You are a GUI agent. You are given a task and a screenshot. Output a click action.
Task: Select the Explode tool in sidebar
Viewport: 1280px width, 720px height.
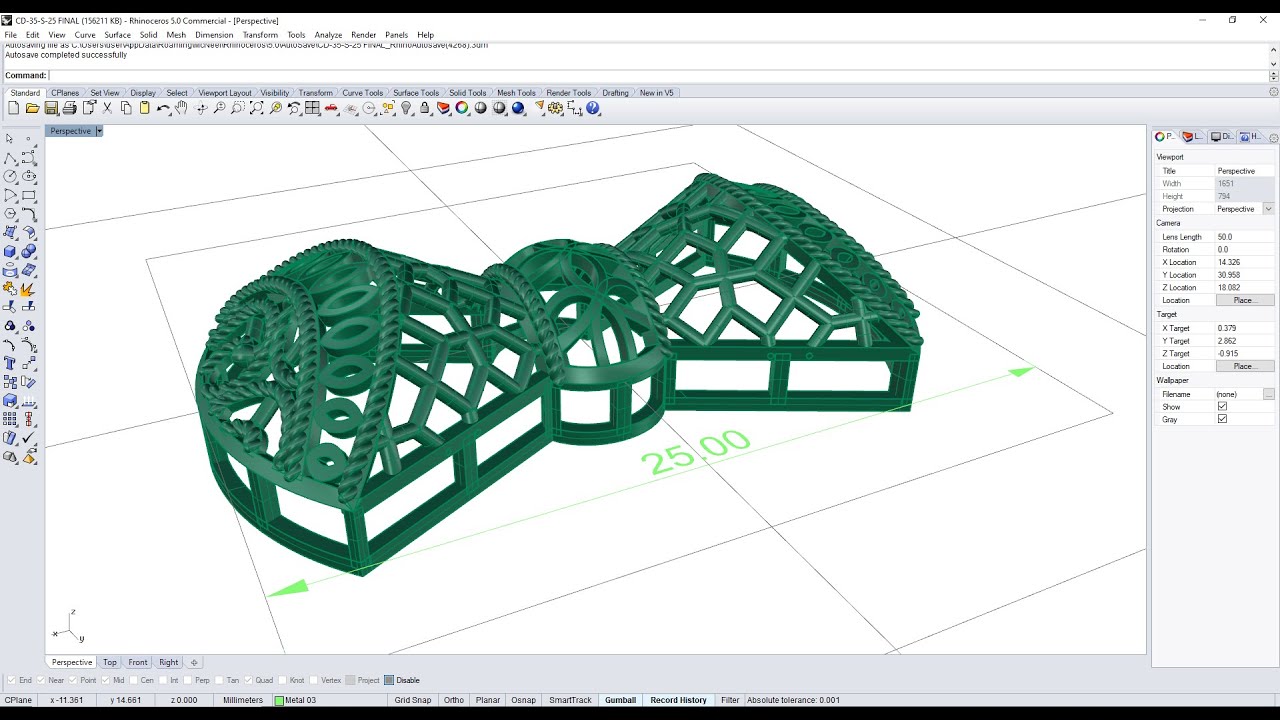29,288
